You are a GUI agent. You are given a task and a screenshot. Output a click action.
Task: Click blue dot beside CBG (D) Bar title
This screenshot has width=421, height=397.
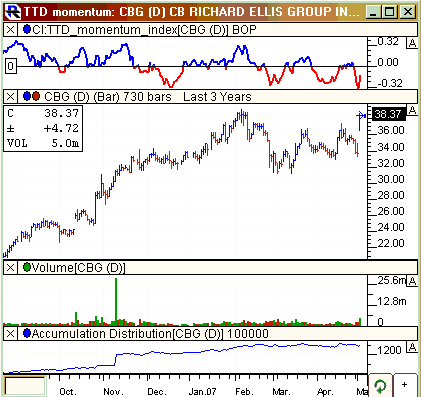tap(27, 96)
